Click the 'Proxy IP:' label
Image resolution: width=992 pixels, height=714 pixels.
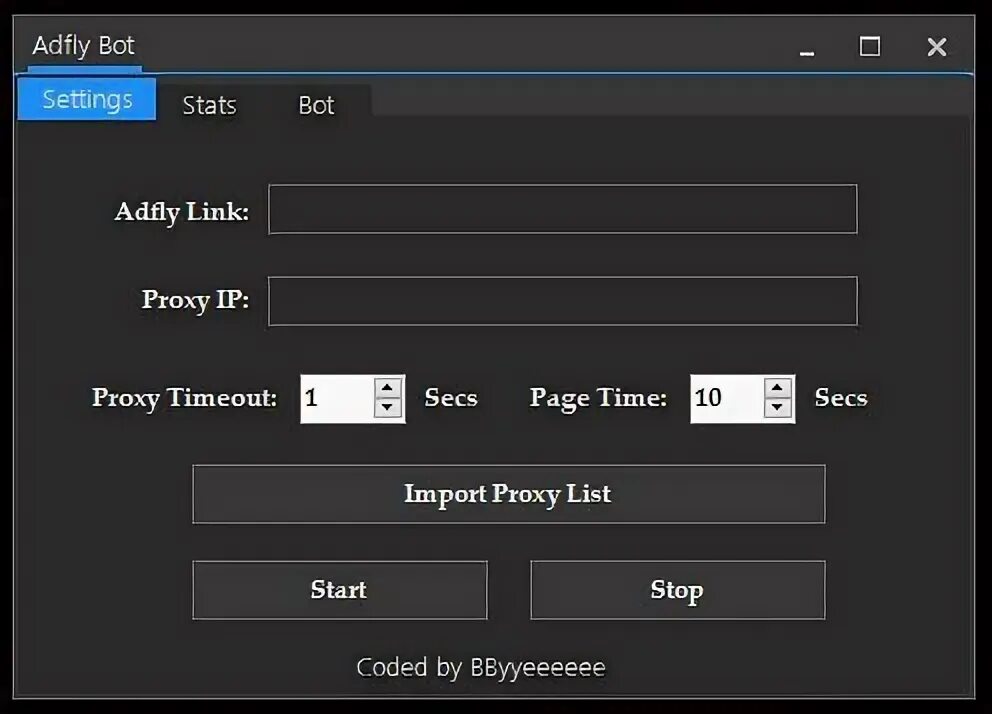pyautogui.click(x=195, y=300)
